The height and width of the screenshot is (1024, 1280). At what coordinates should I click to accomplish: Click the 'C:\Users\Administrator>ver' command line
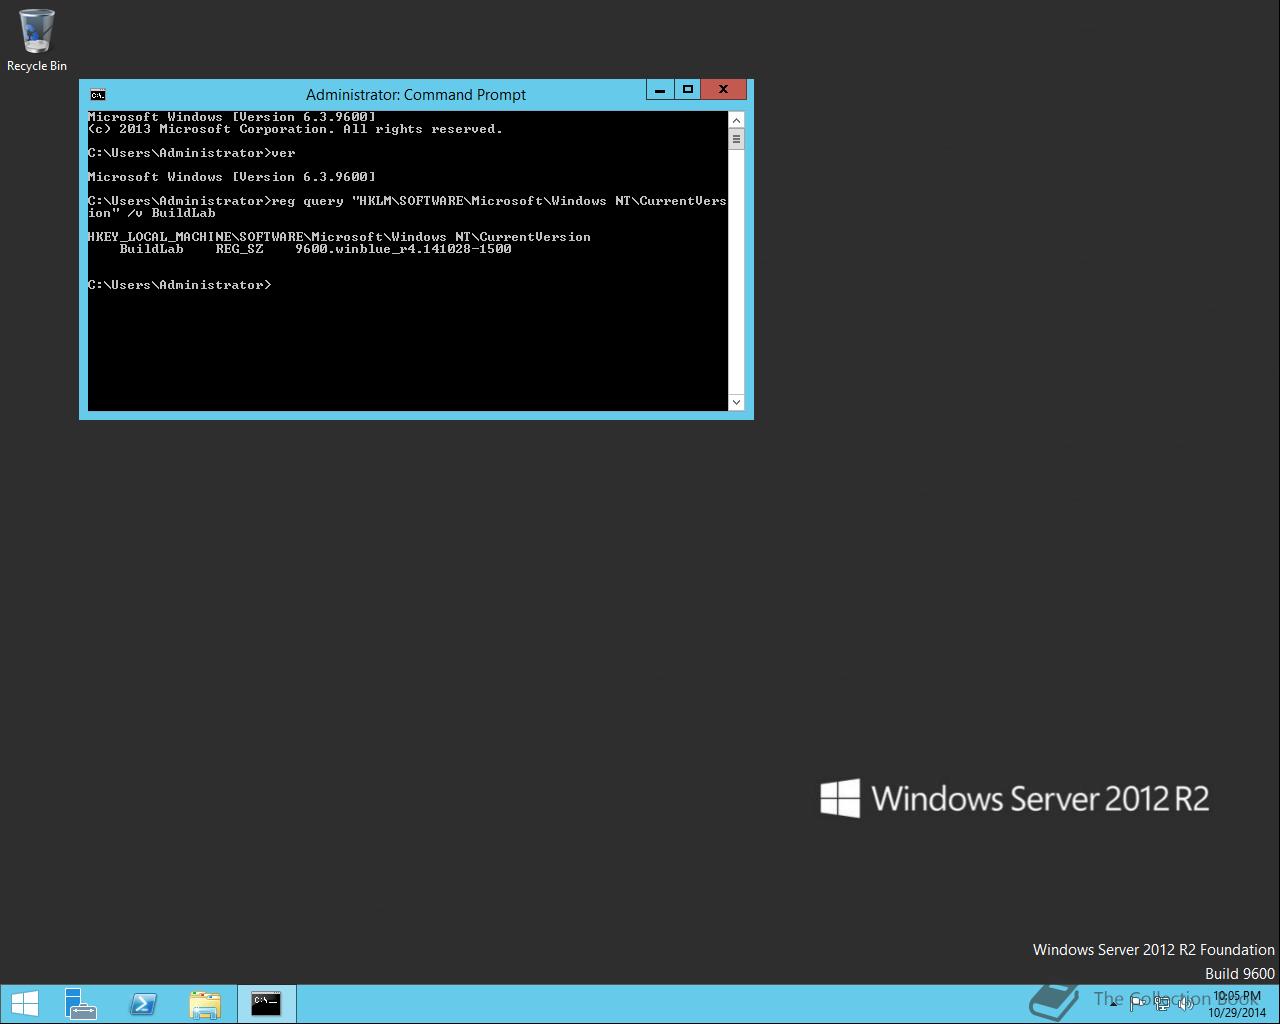pyautogui.click(x=191, y=153)
